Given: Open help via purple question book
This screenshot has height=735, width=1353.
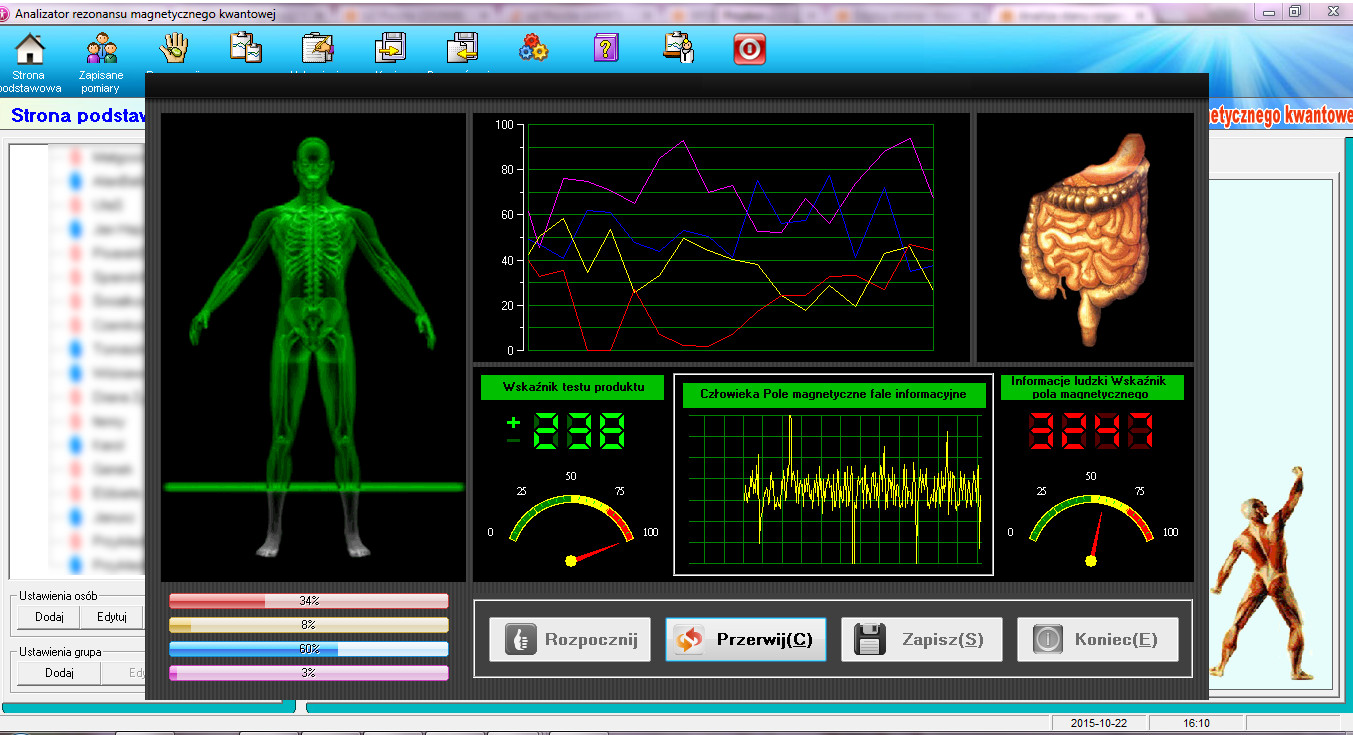Looking at the screenshot, I should (606, 48).
